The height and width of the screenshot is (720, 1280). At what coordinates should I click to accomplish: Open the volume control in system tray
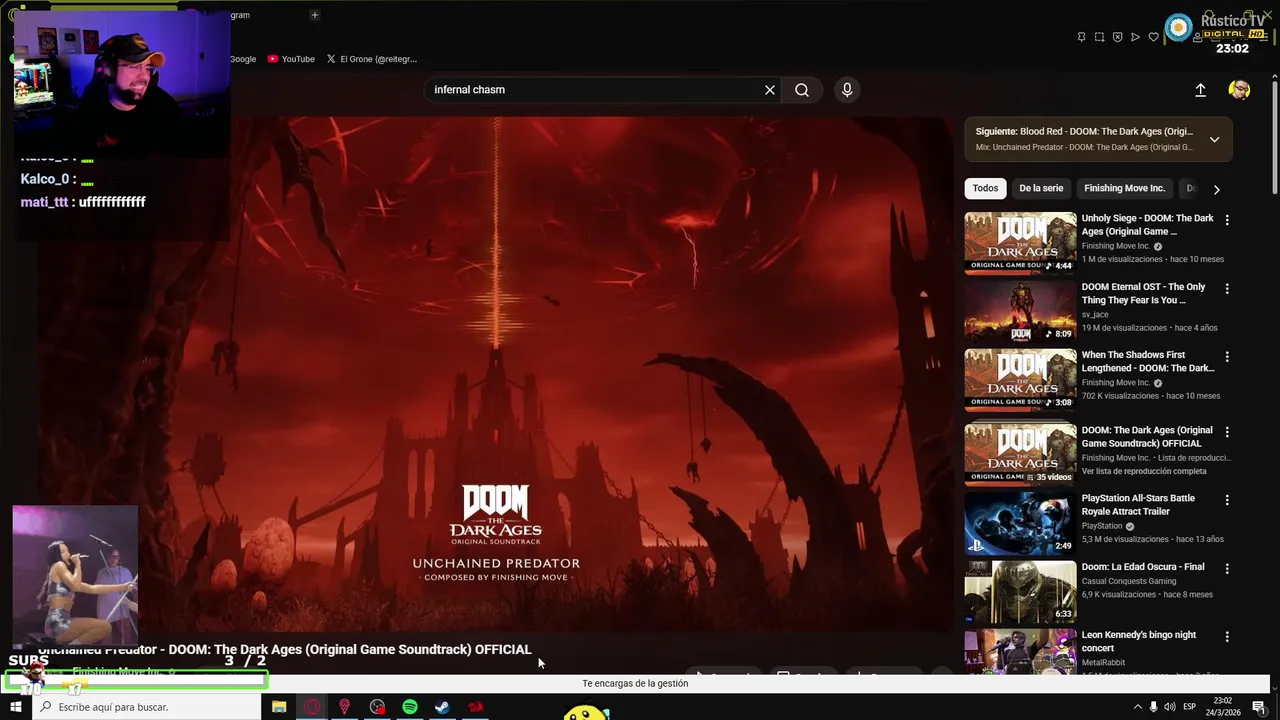pyautogui.click(x=1170, y=707)
